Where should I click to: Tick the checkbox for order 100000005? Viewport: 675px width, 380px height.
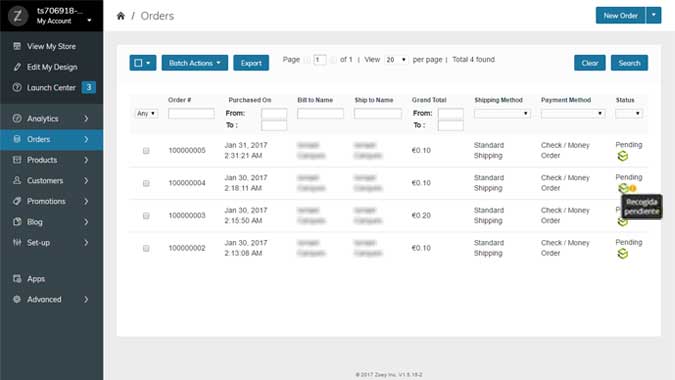pos(146,151)
